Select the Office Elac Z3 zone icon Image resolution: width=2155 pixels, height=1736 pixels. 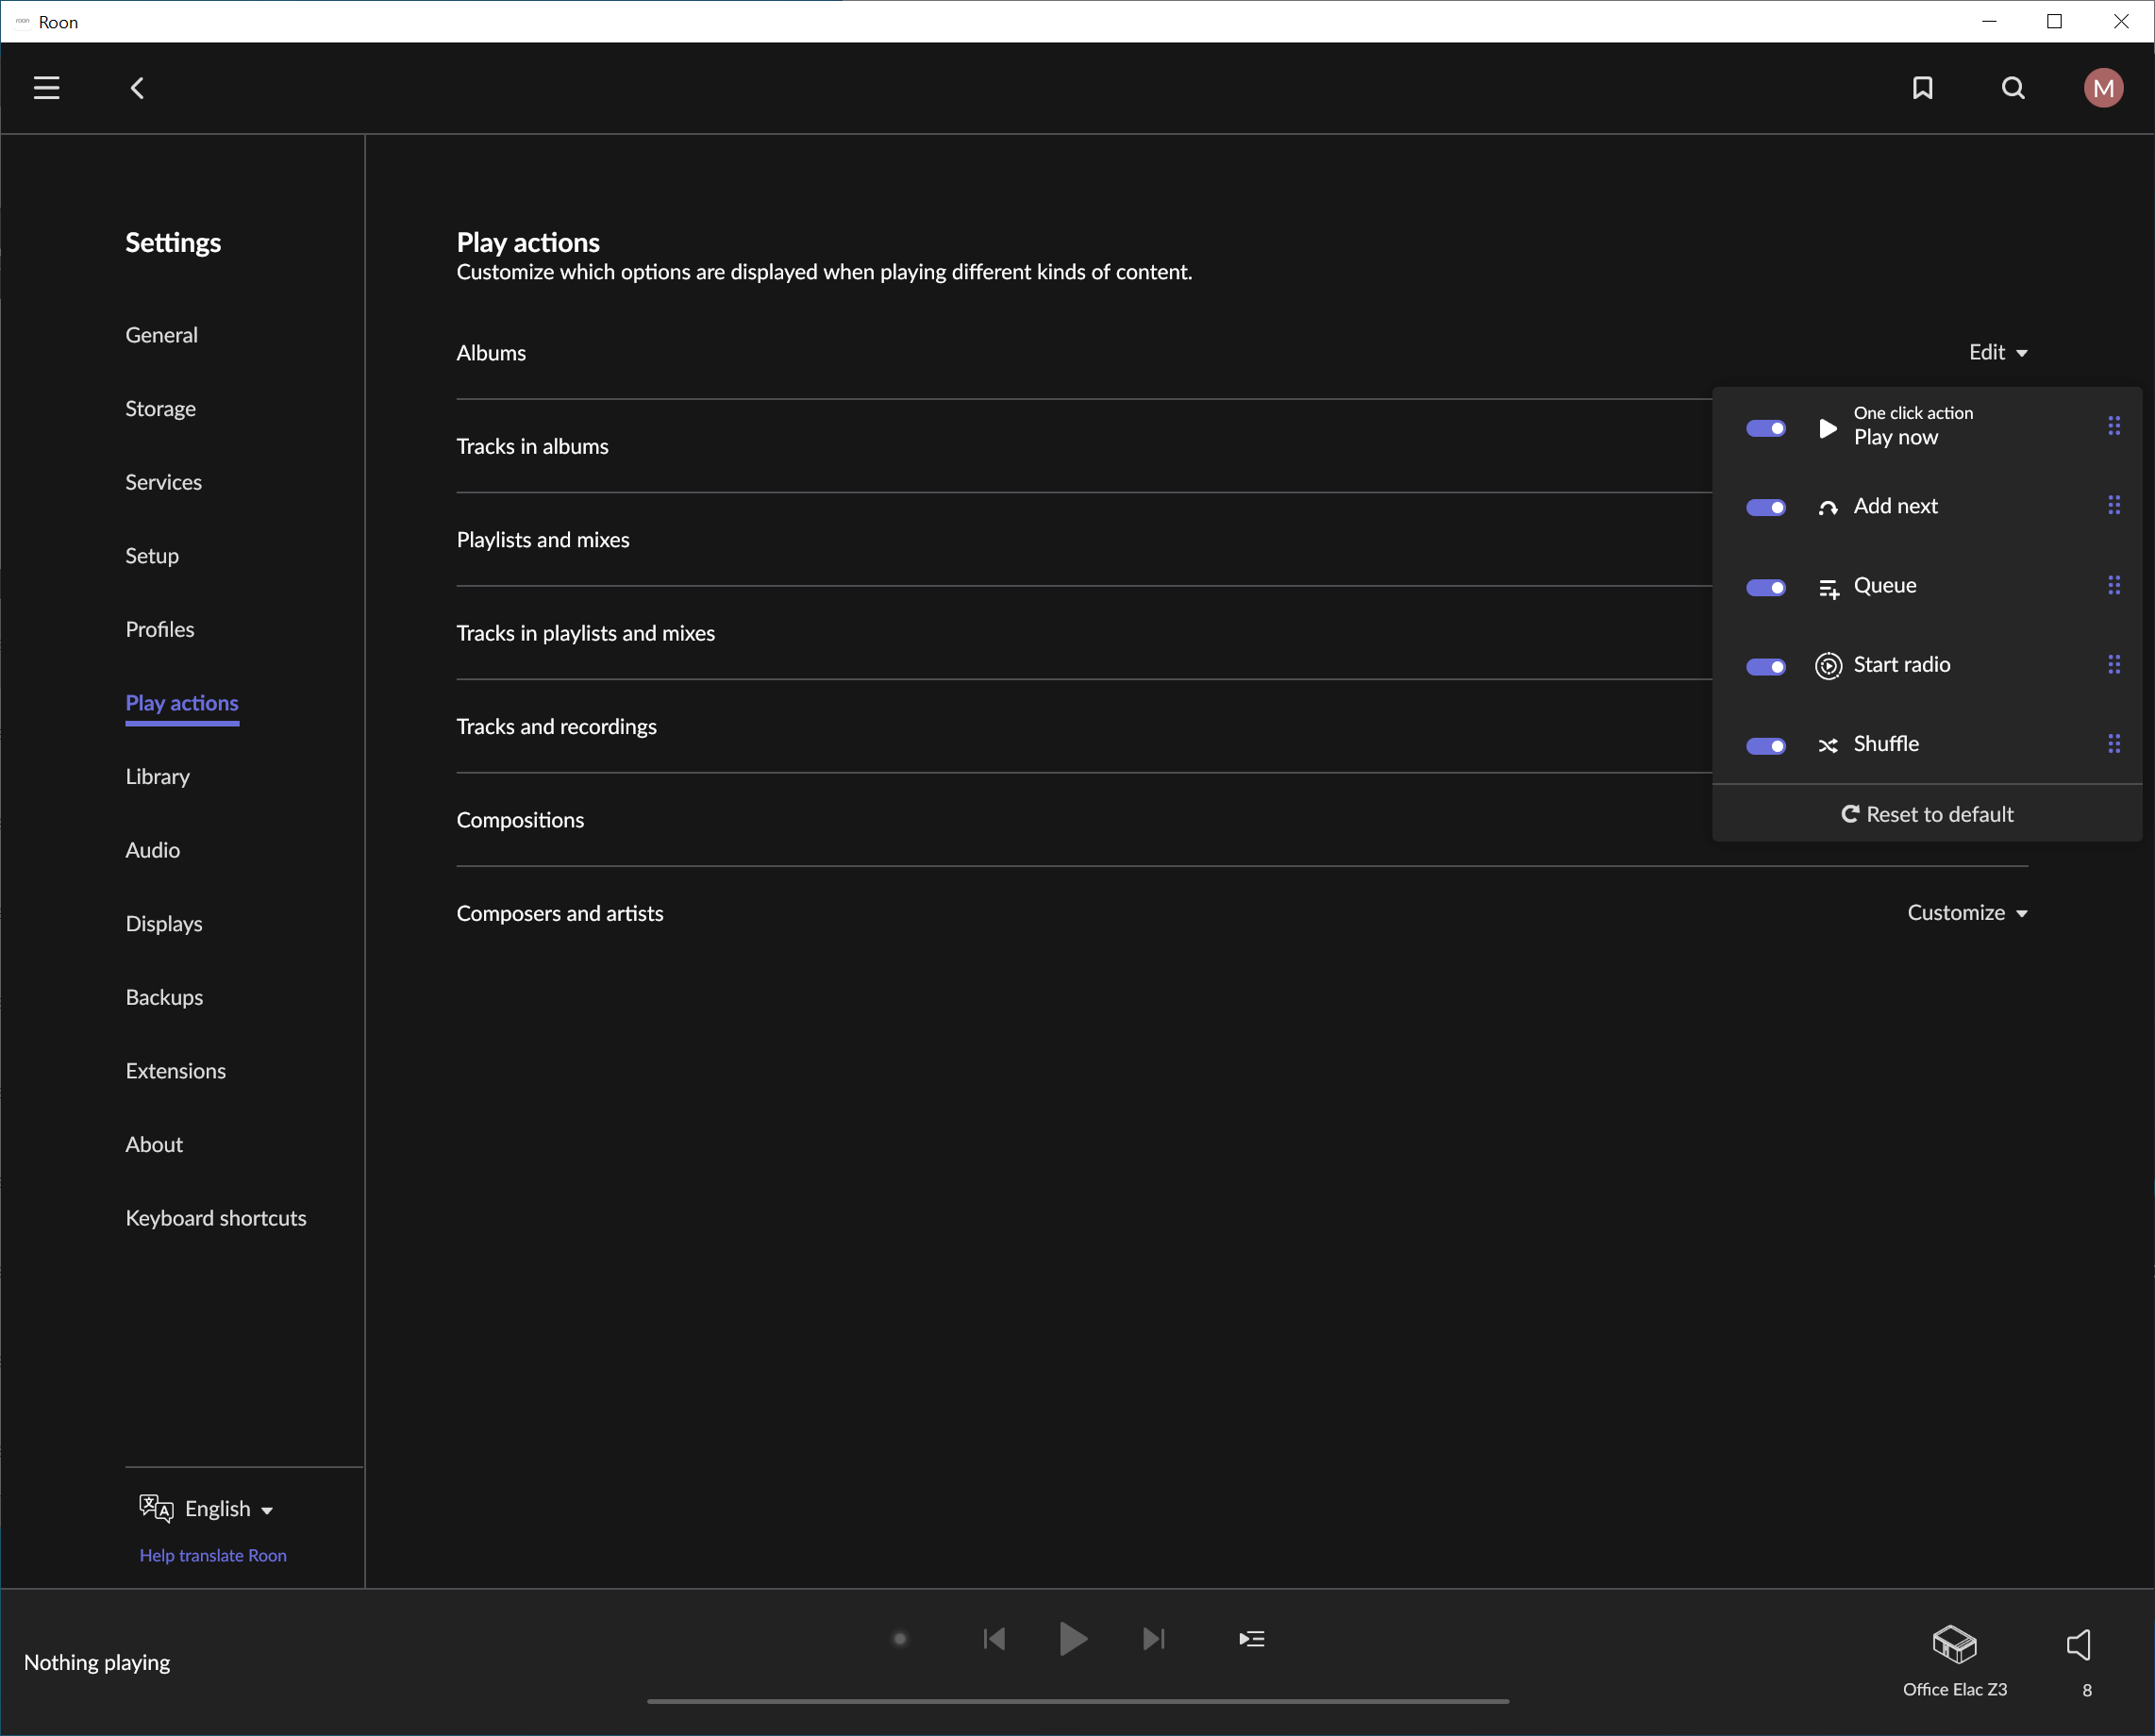(x=1954, y=1643)
